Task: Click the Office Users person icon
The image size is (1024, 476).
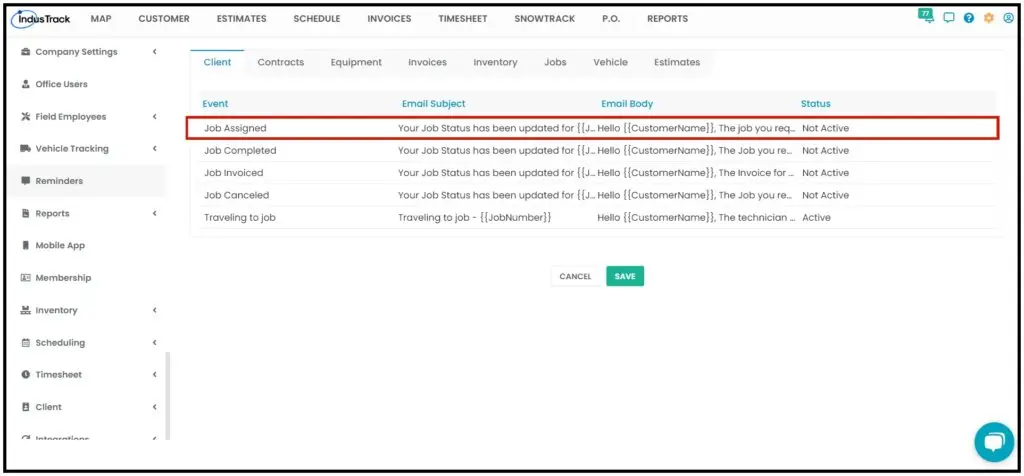Action: 26,84
